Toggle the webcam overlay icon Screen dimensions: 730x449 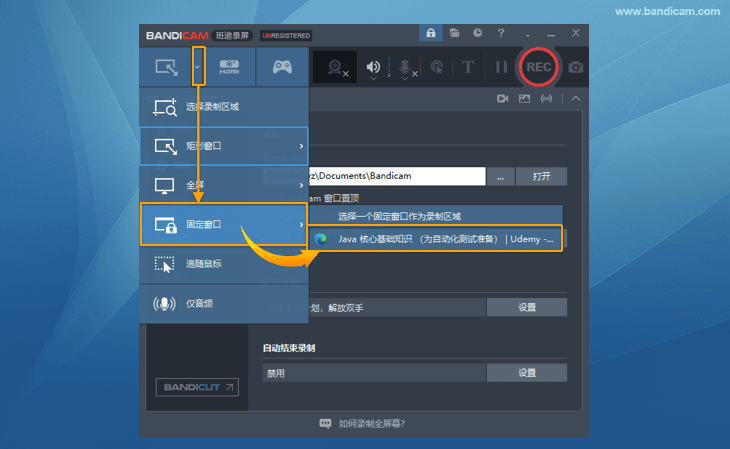pos(335,67)
